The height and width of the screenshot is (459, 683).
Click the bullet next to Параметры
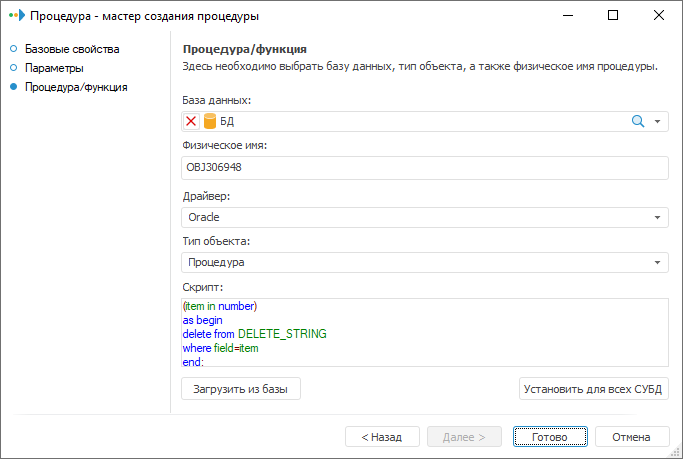13,68
